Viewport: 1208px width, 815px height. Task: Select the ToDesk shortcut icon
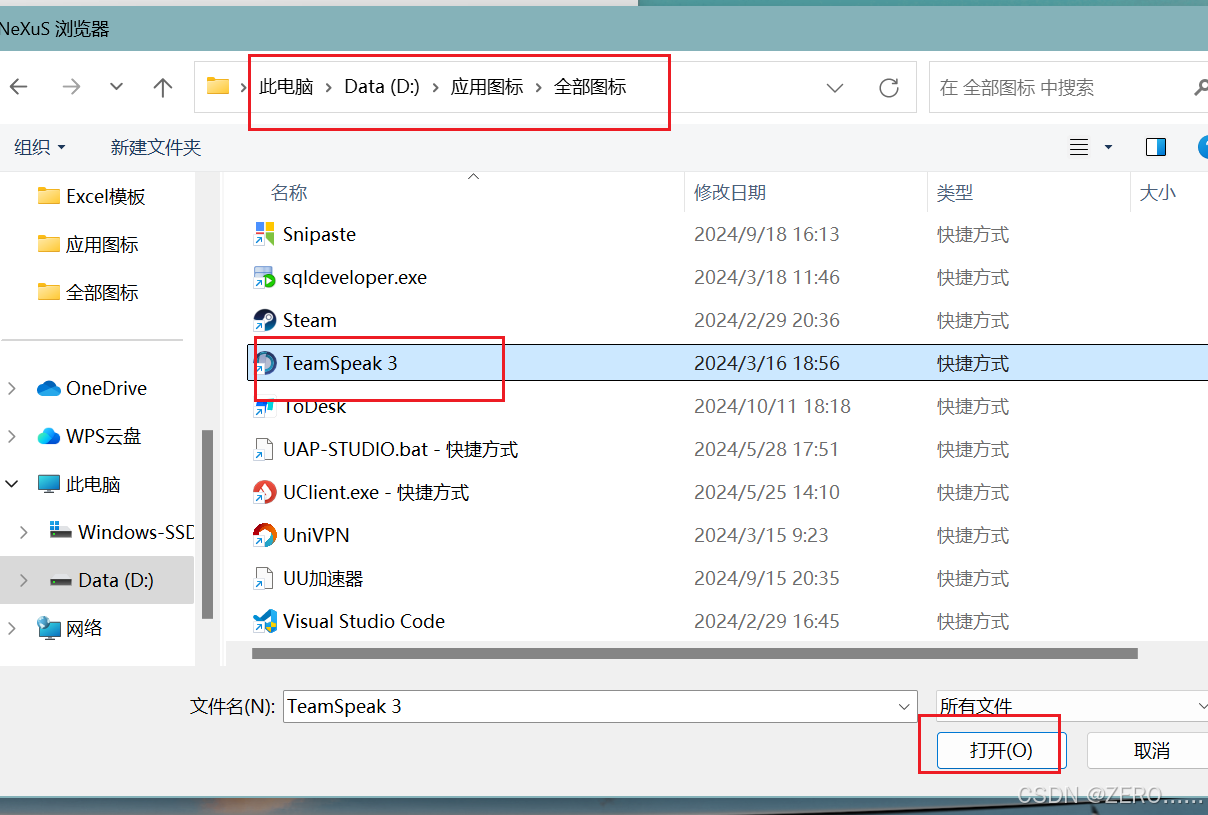[264, 407]
